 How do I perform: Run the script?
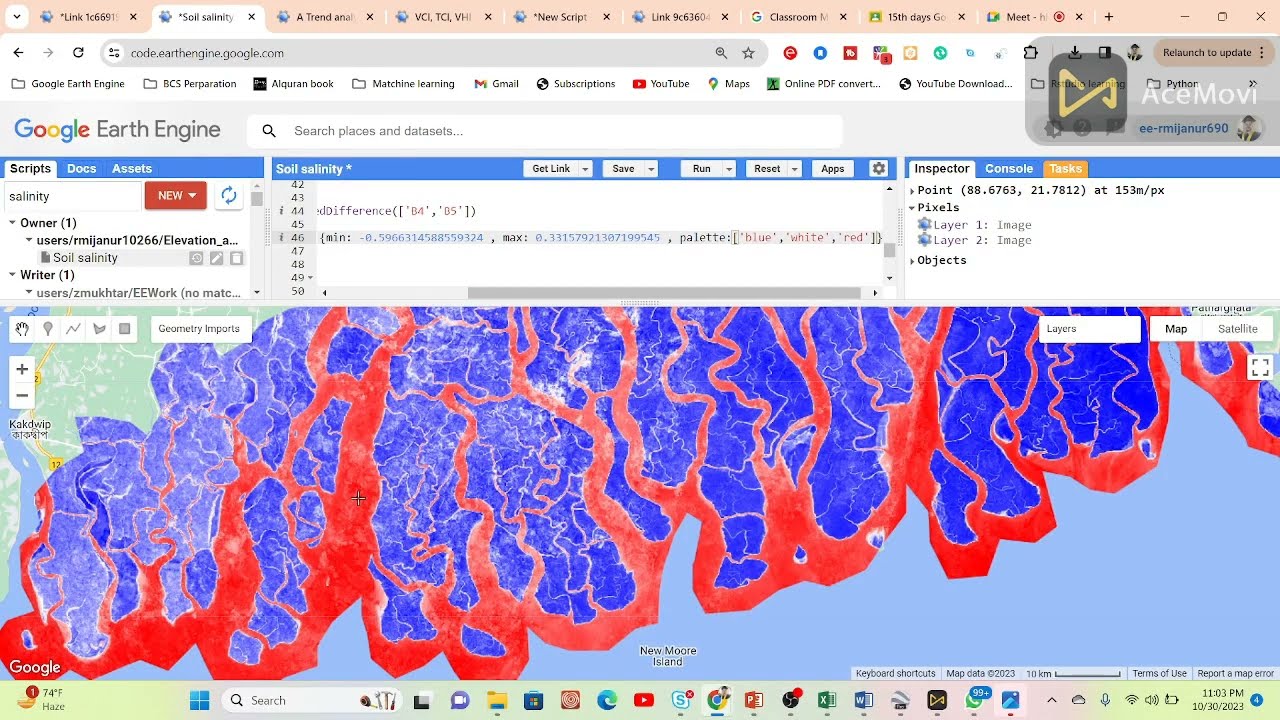tap(702, 169)
